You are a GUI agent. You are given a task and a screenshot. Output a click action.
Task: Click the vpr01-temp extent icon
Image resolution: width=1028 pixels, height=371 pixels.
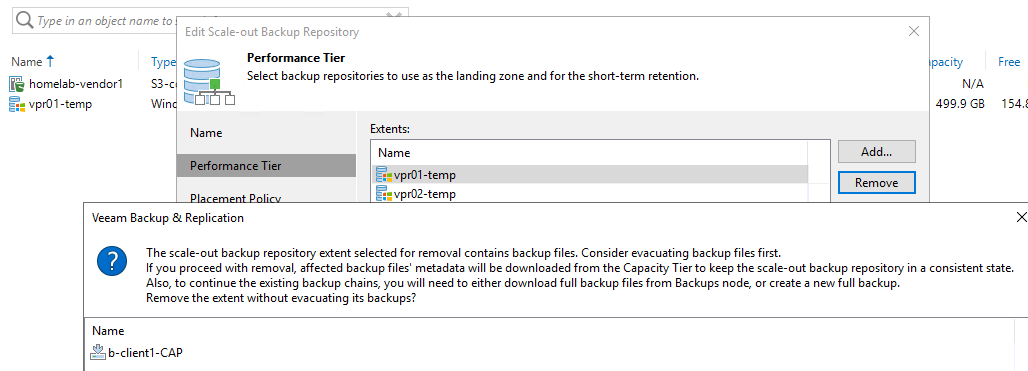[384, 174]
